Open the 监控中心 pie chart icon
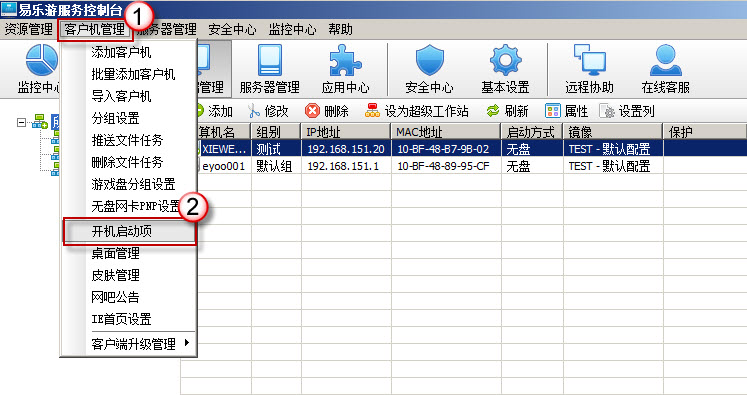 tap(41, 60)
